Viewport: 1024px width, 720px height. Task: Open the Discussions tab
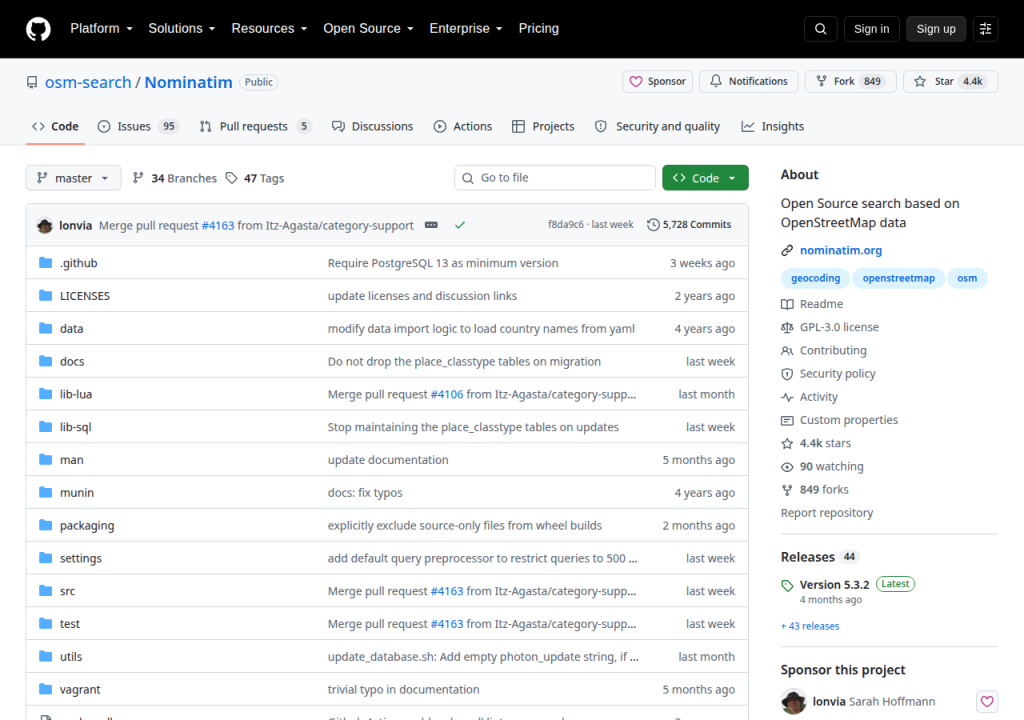[372, 126]
